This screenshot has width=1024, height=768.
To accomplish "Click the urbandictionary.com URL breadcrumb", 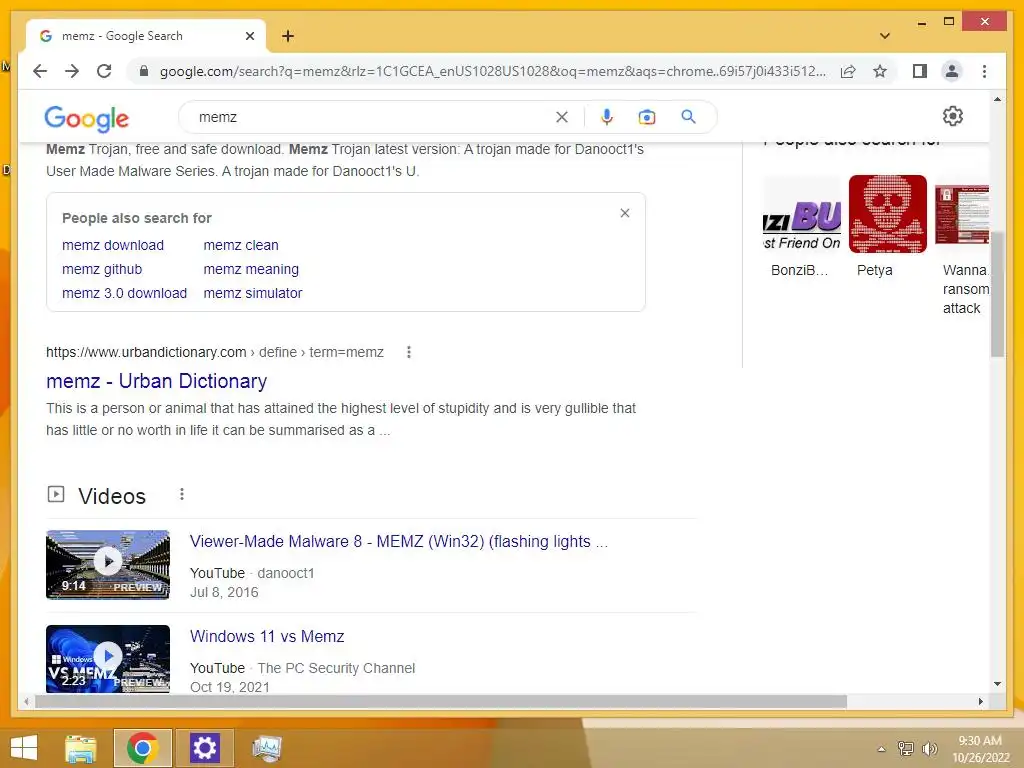I will click(x=215, y=352).
